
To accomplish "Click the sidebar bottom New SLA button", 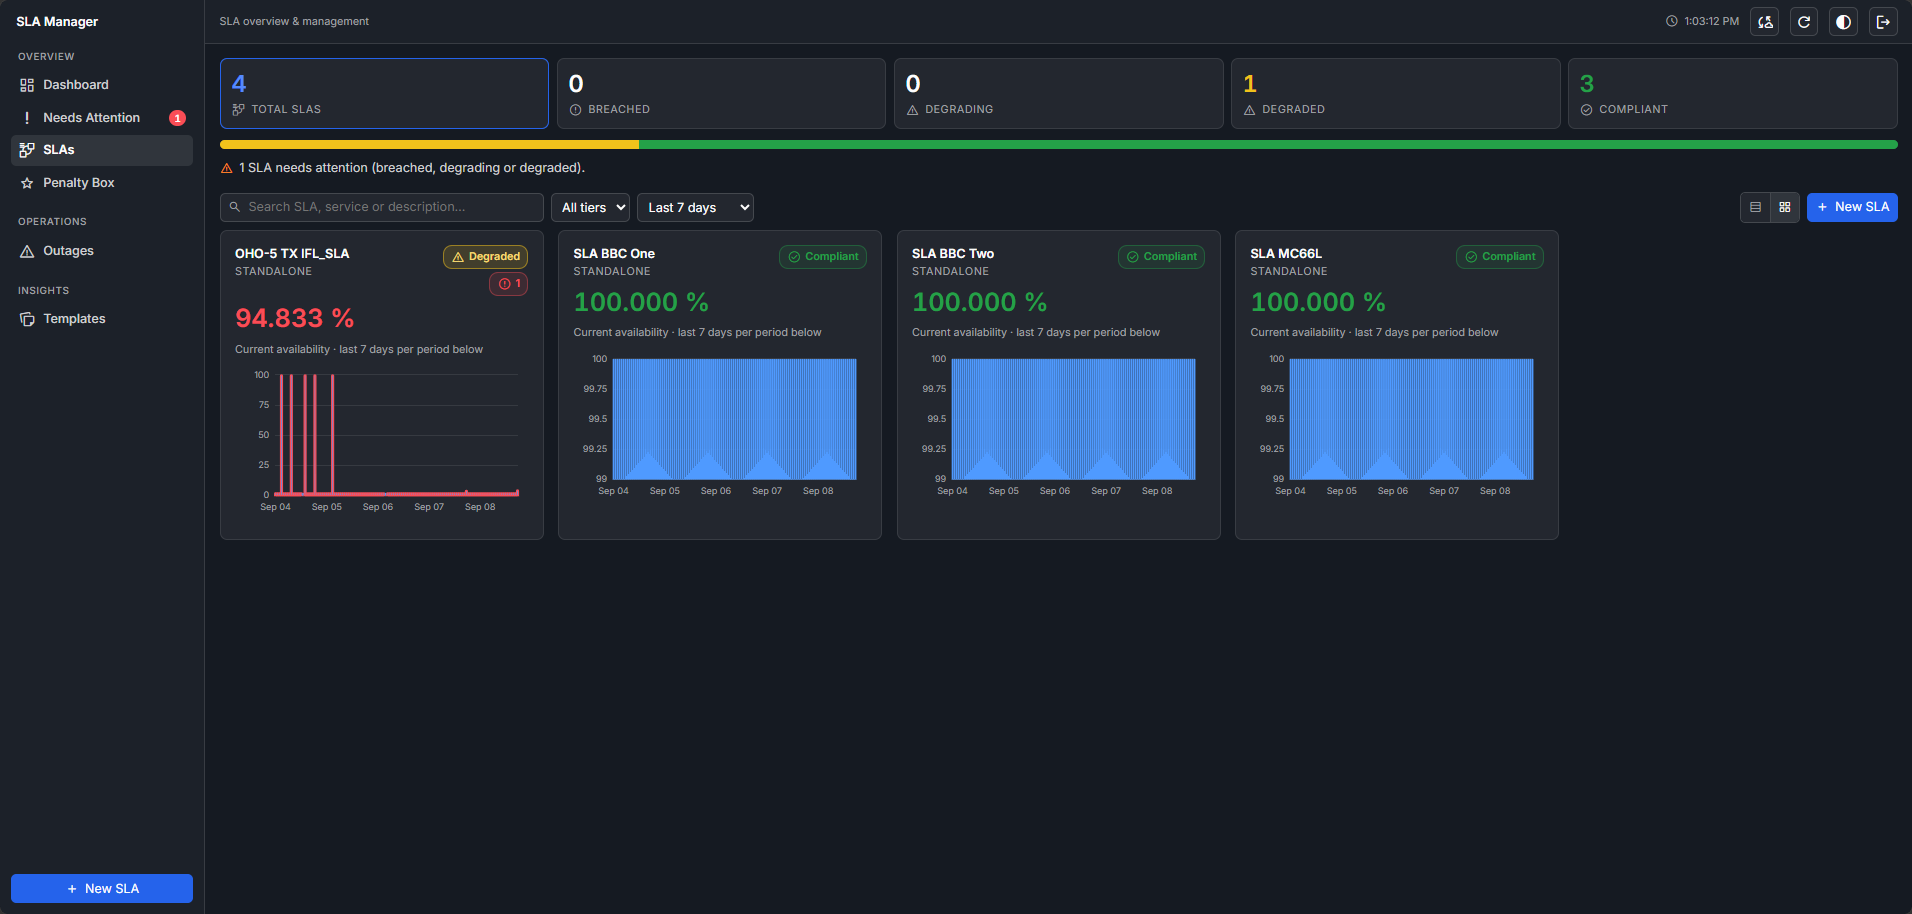I will (102, 888).
